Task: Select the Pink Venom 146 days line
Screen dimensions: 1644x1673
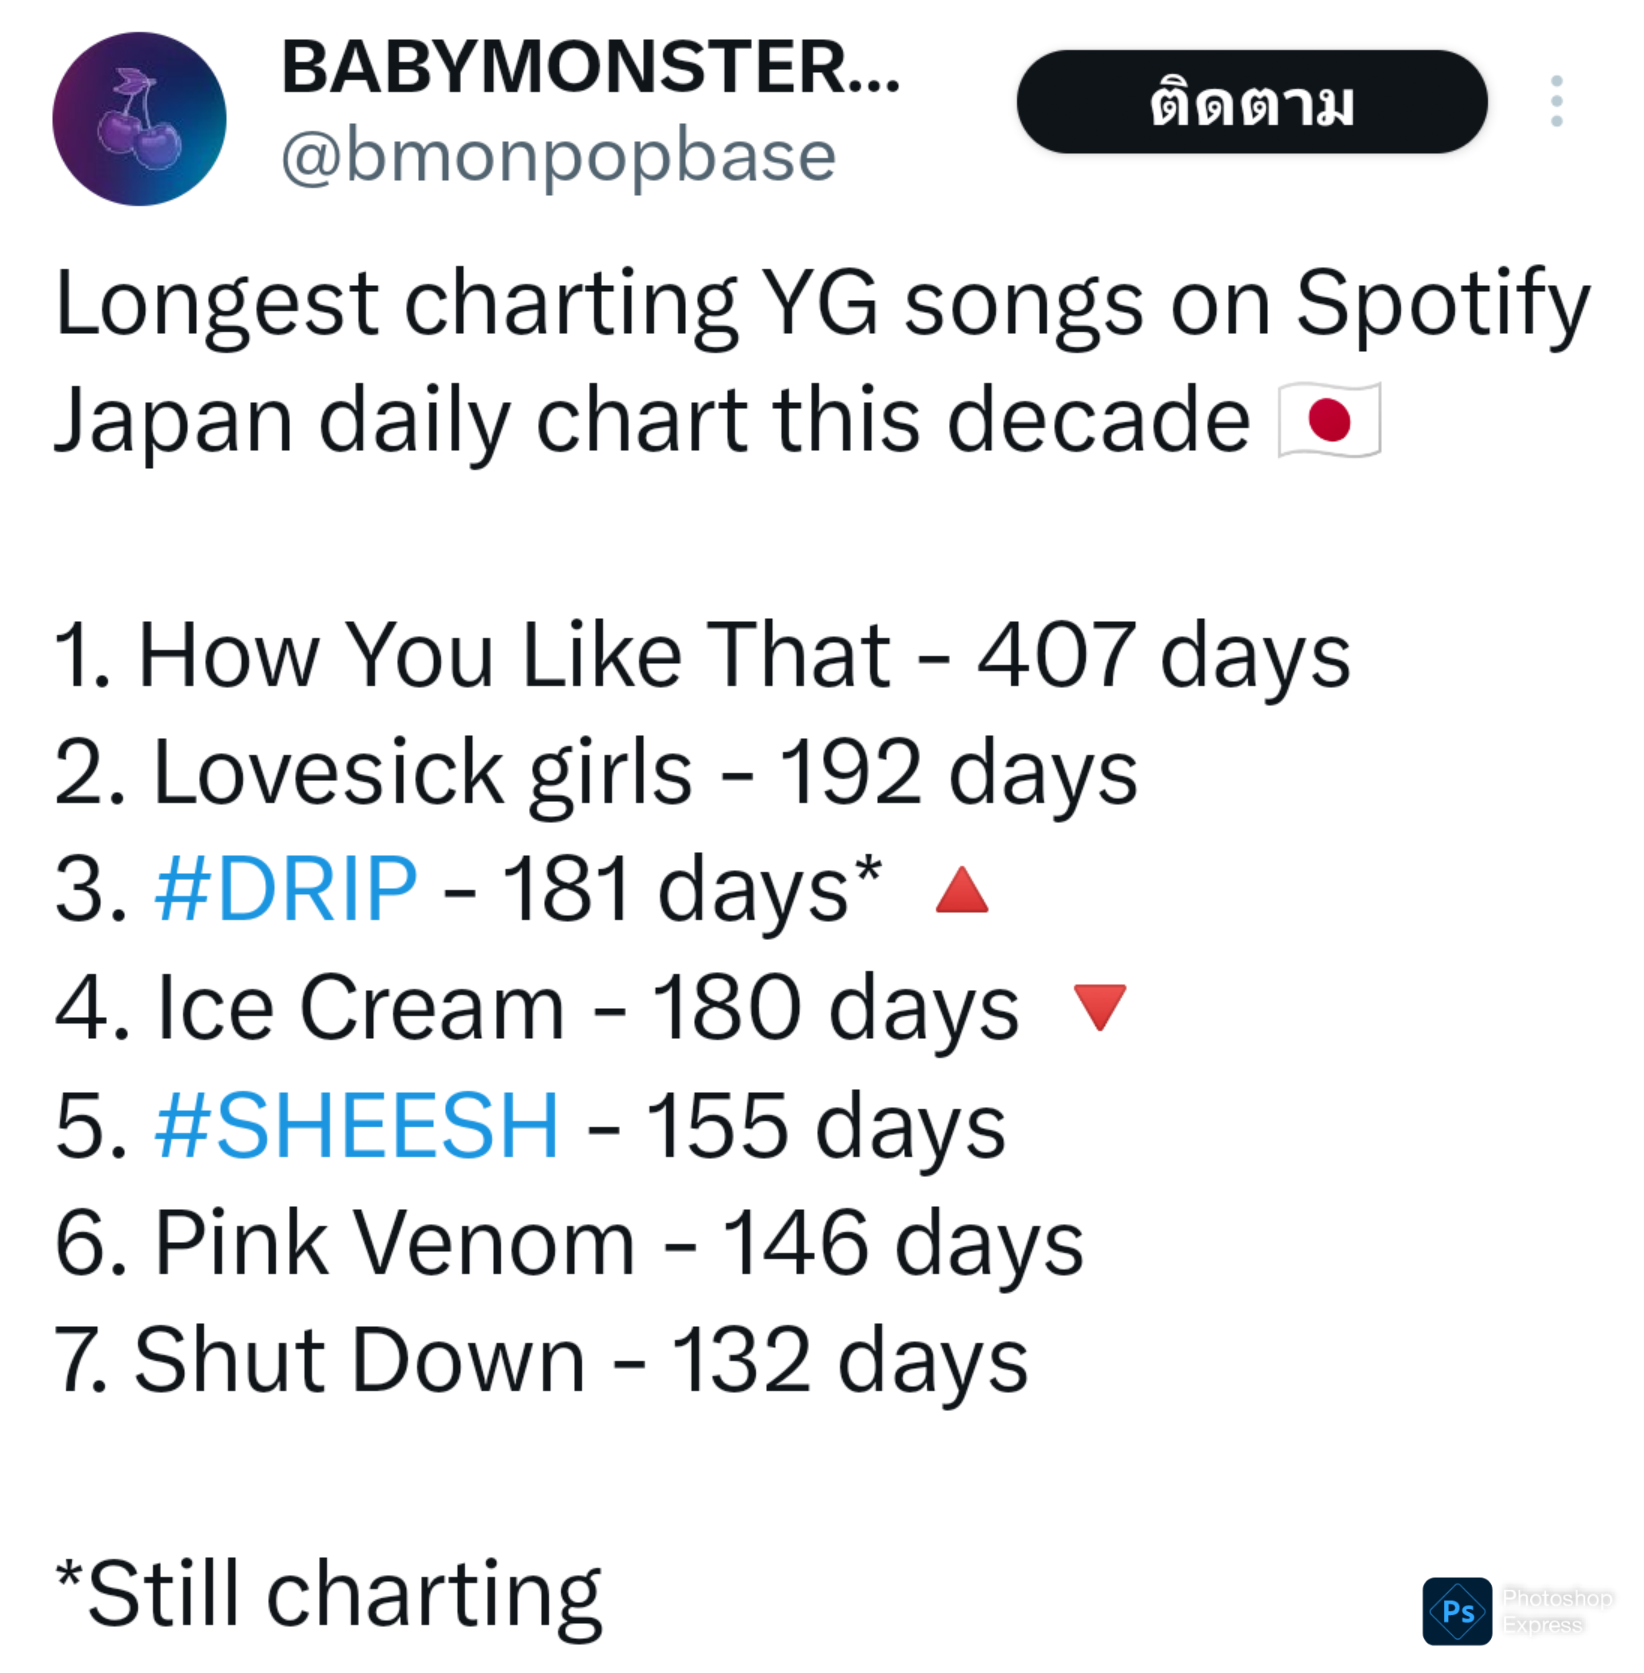Action: (569, 1244)
